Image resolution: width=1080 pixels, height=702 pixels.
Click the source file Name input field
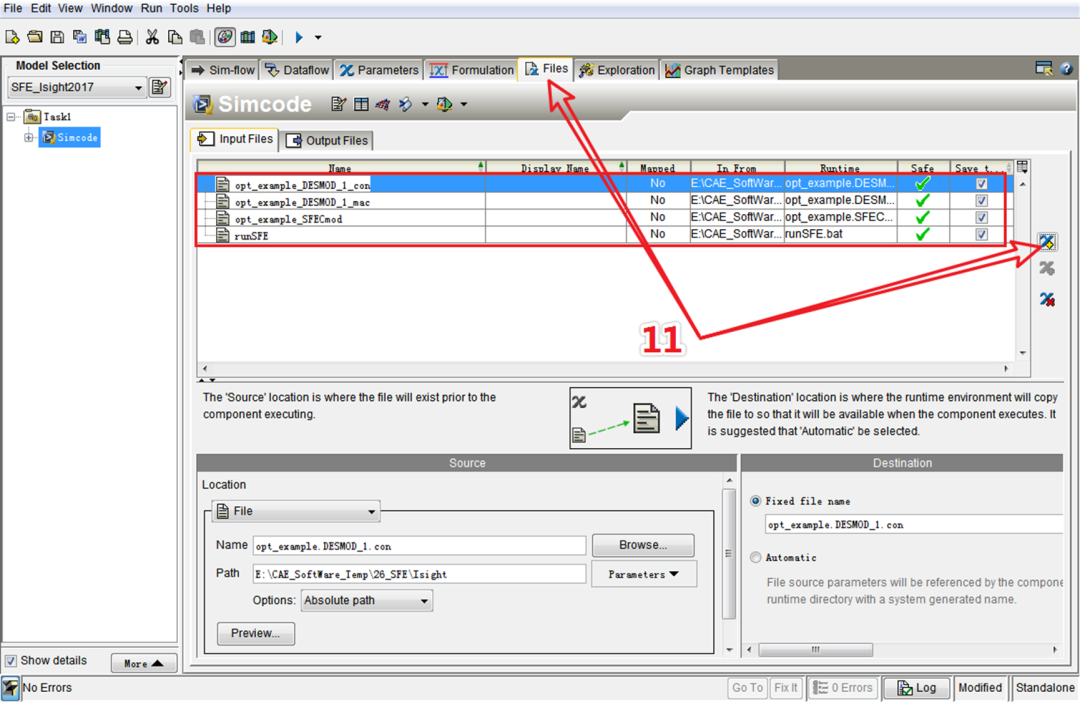[x=419, y=546]
